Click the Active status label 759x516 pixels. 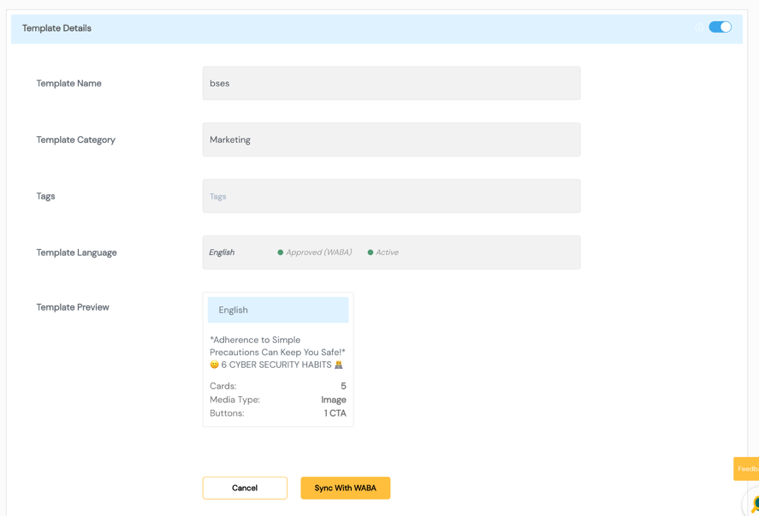coord(387,252)
